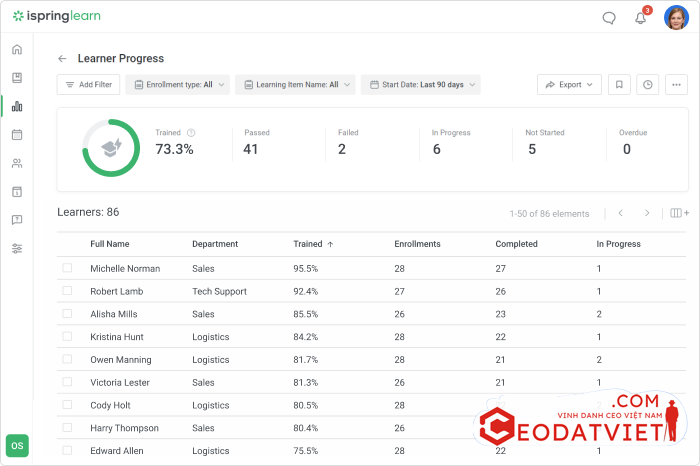This screenshot has height=466, width=700.
Task: Click the Not Started value 5
Action: (532, 149)
